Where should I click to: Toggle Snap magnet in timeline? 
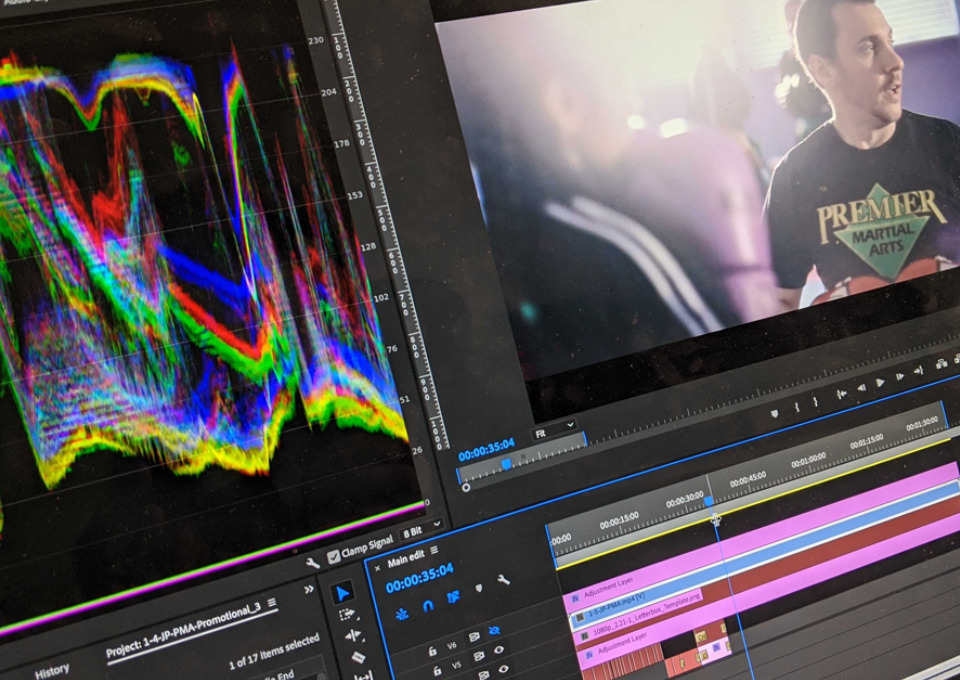(427, 605)
